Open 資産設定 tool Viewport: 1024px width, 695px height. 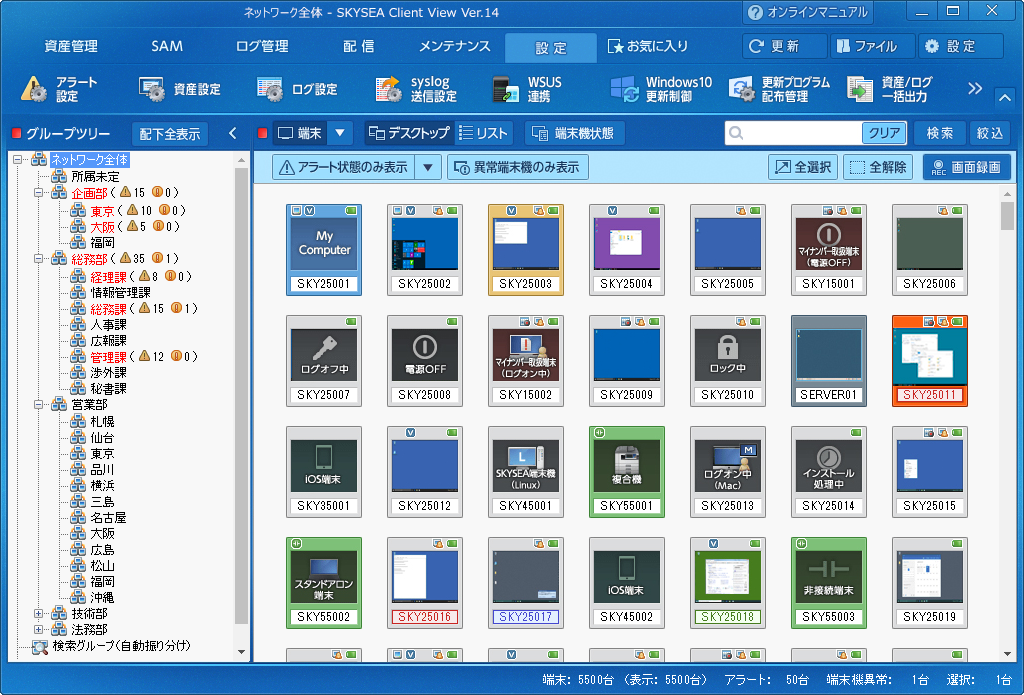pyautogui.click(x=180, y=89)
